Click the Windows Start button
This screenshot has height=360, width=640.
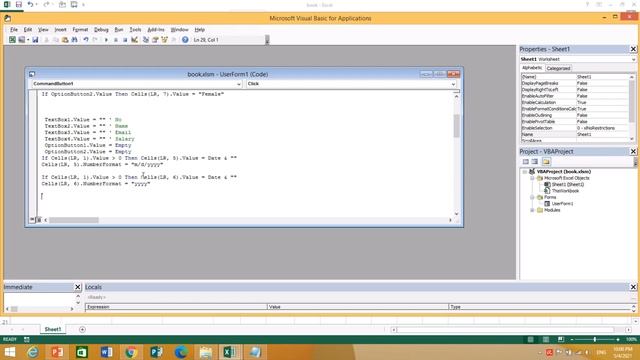pyautogui.click(x=9, y=352)
